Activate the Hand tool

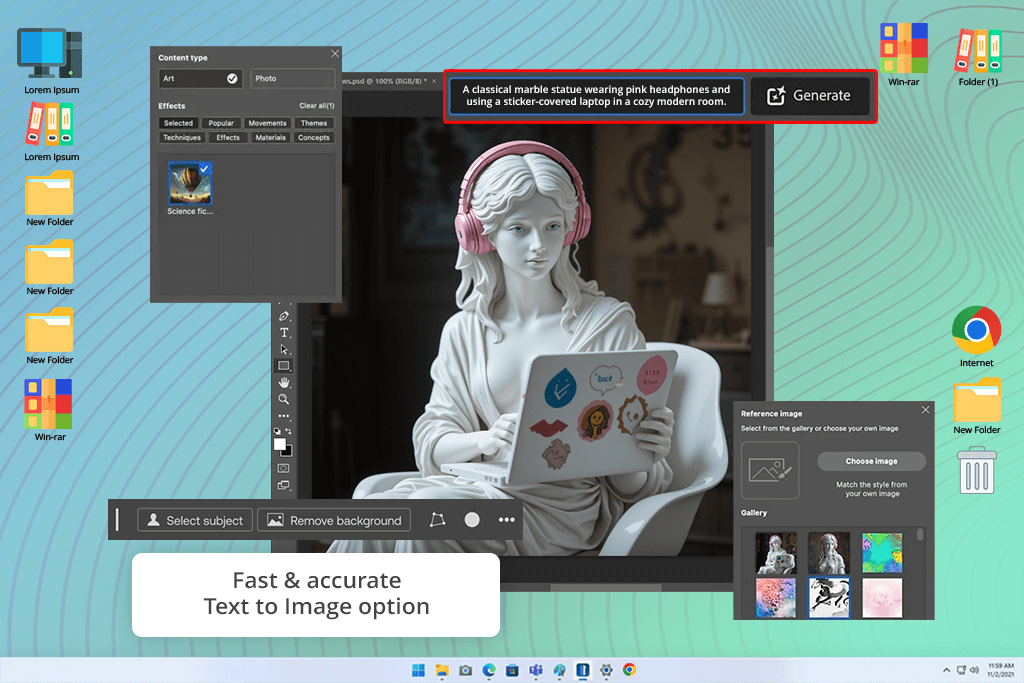(x=284, y=382)
